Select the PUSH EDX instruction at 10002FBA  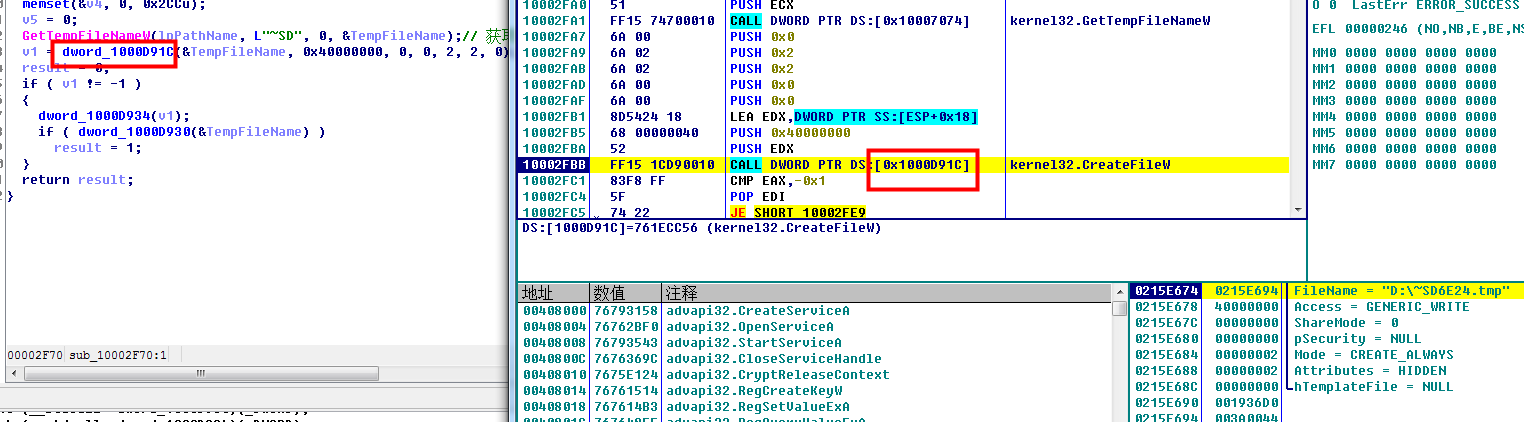761,148
